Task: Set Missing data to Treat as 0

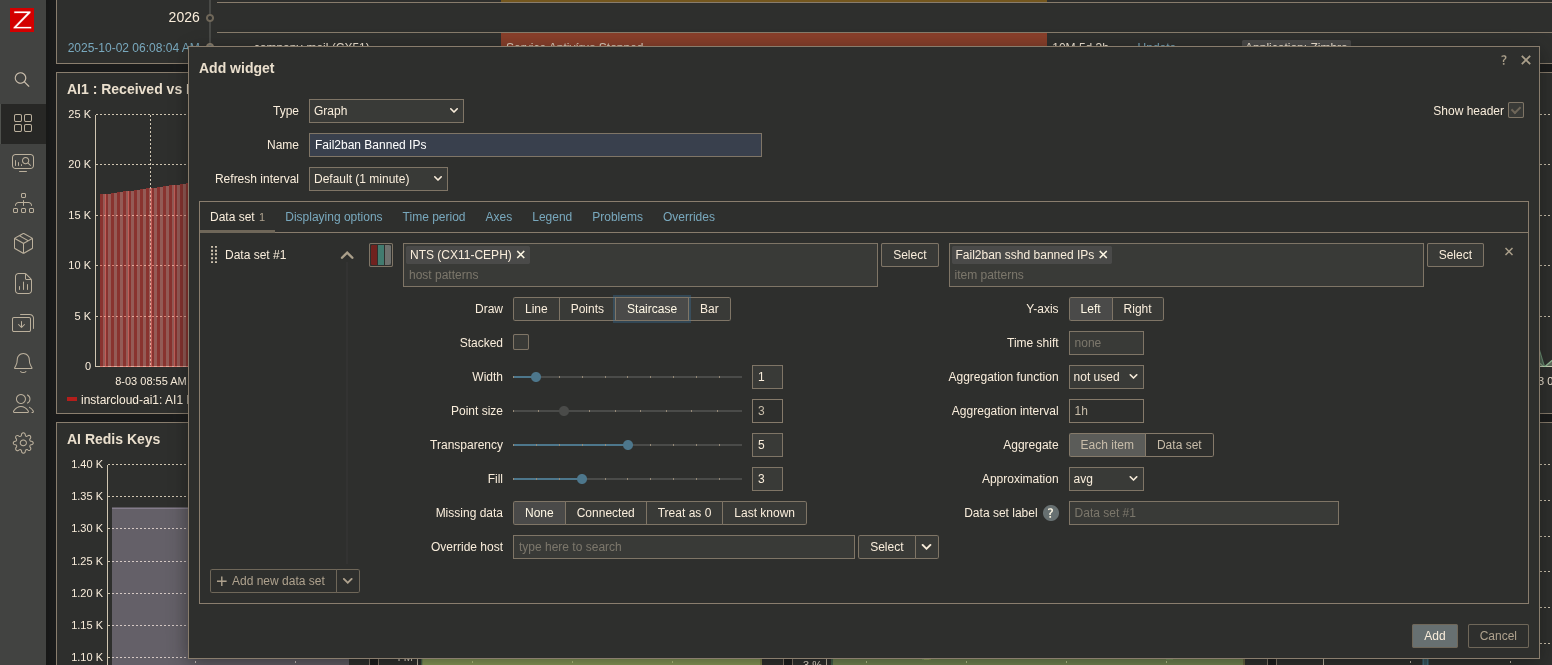Action: coord(684,513)
